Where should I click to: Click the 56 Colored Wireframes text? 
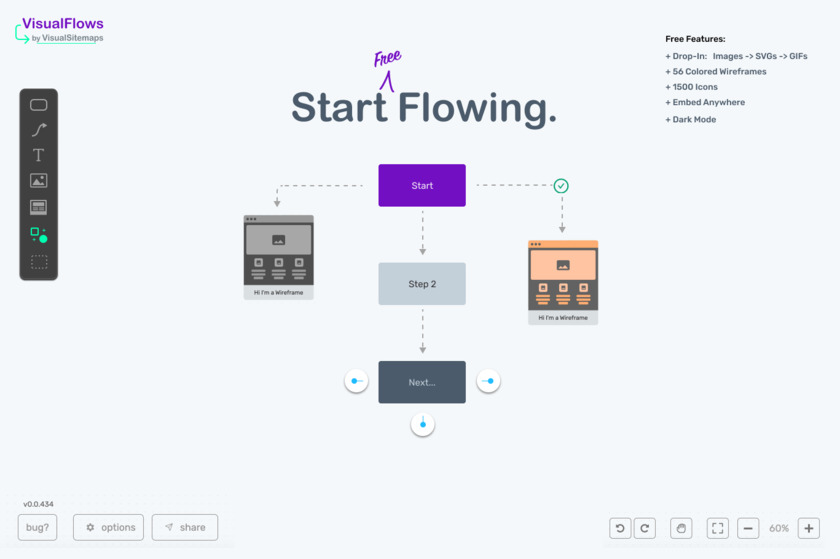point(716,71)
